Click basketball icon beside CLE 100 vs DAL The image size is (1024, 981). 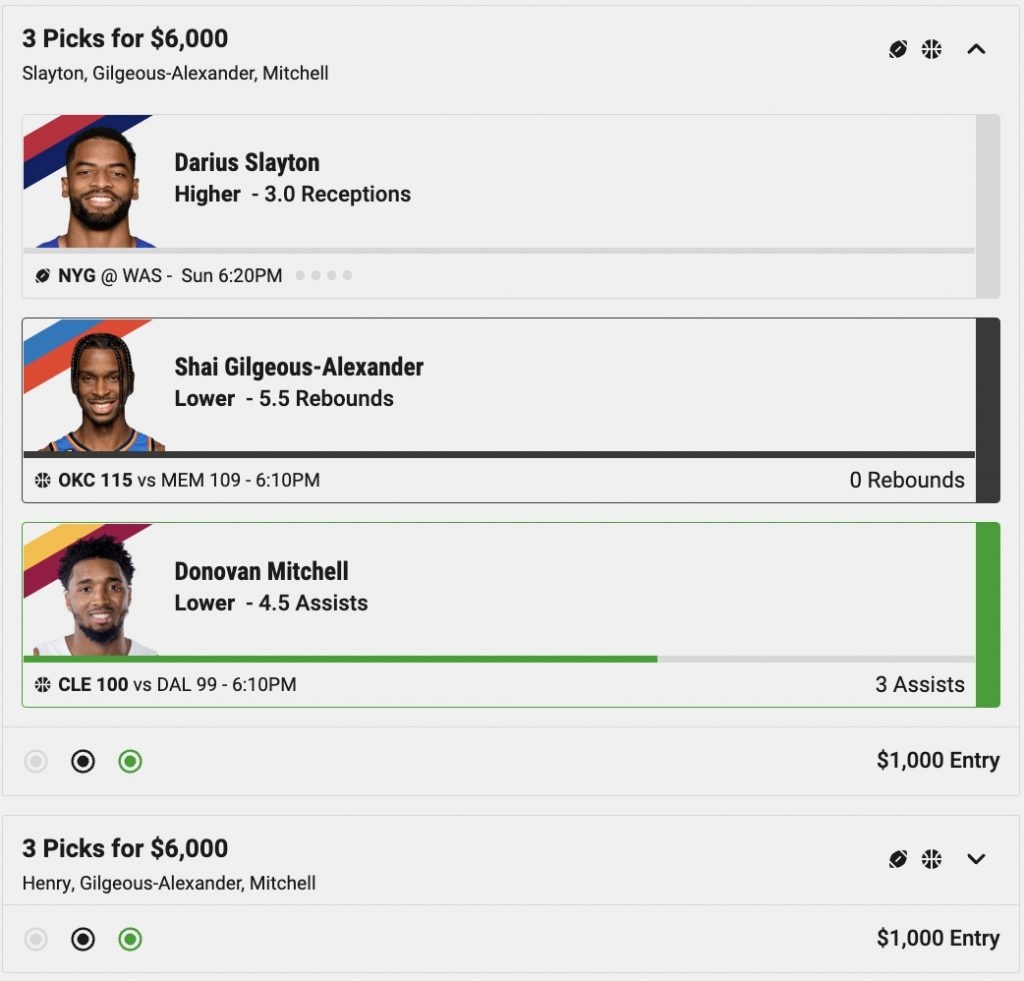pos(42,684)
